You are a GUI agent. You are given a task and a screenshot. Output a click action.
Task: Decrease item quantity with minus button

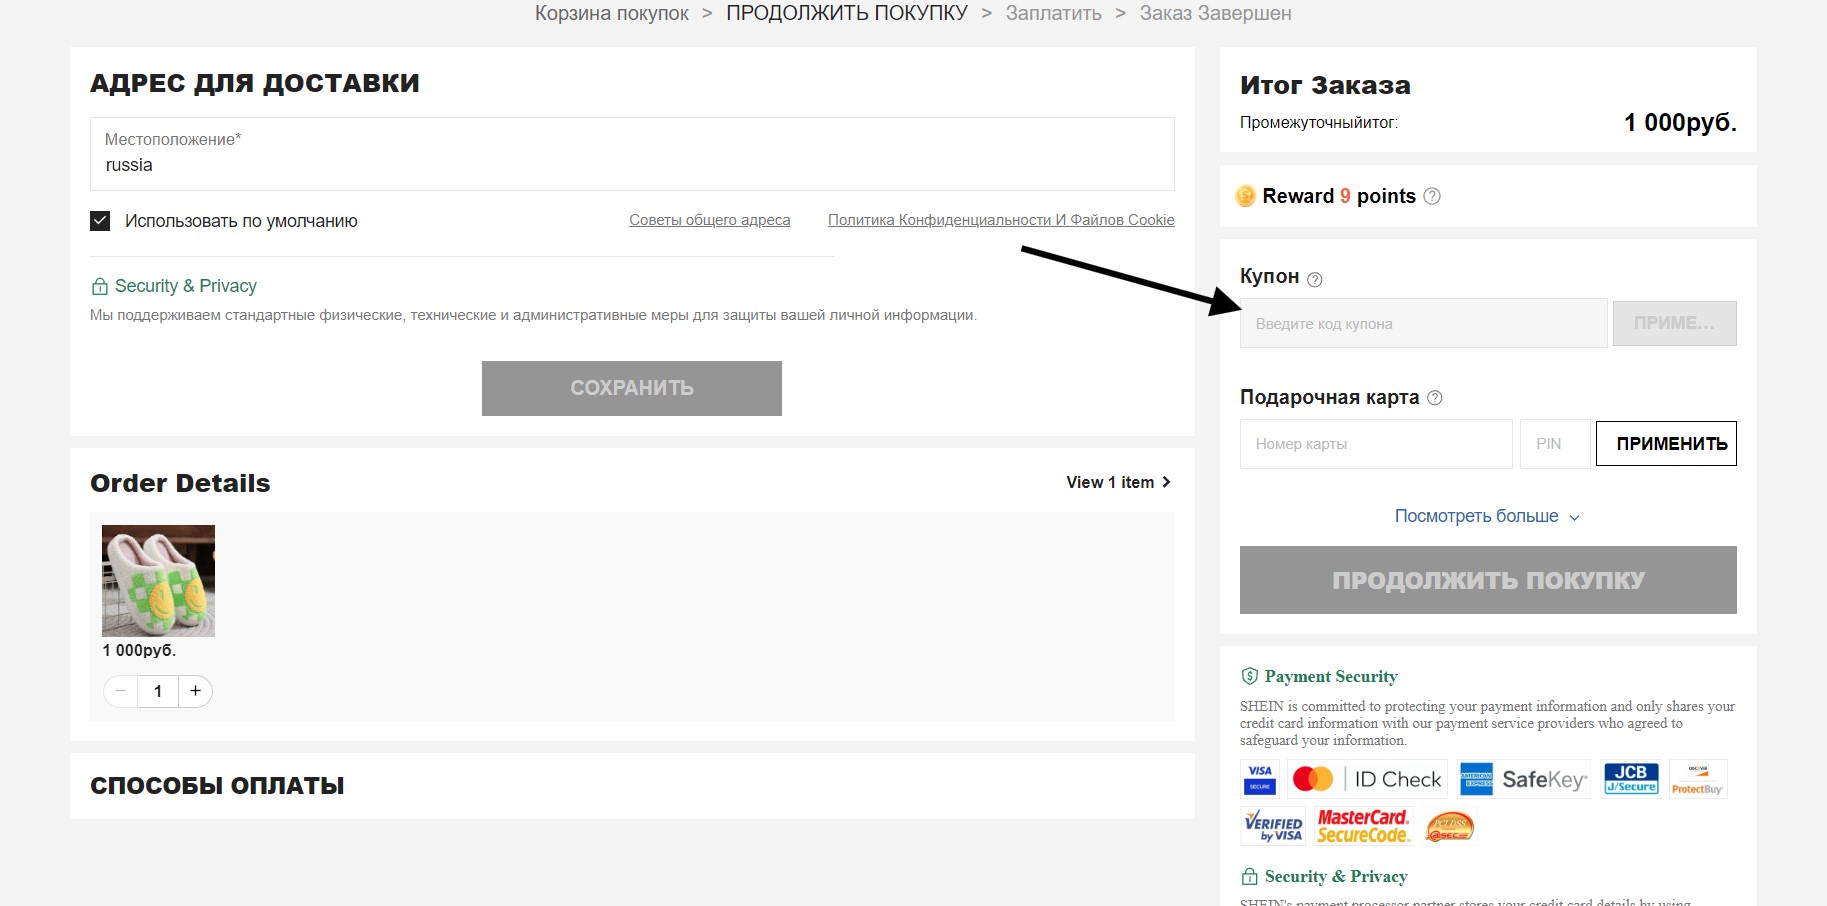click(120, 691)
